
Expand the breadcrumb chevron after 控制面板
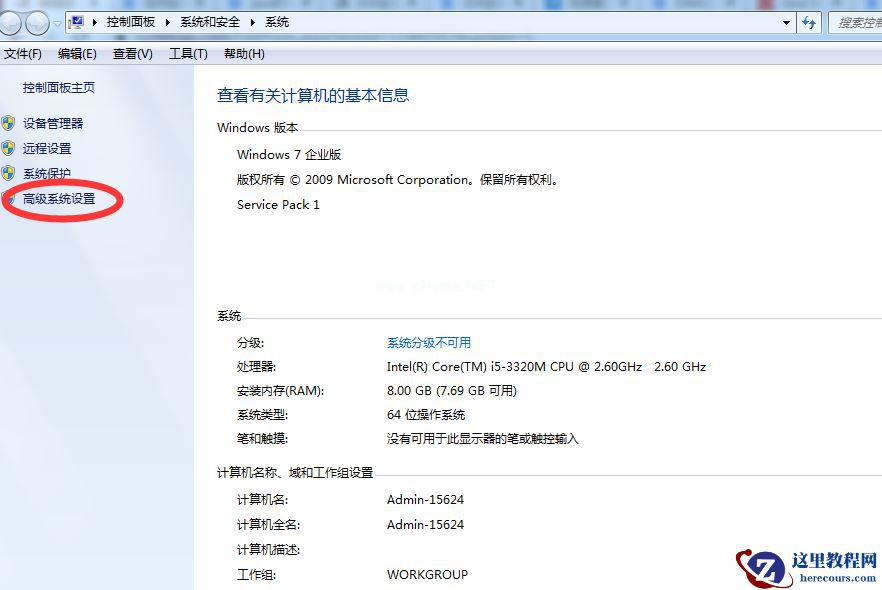167,22
